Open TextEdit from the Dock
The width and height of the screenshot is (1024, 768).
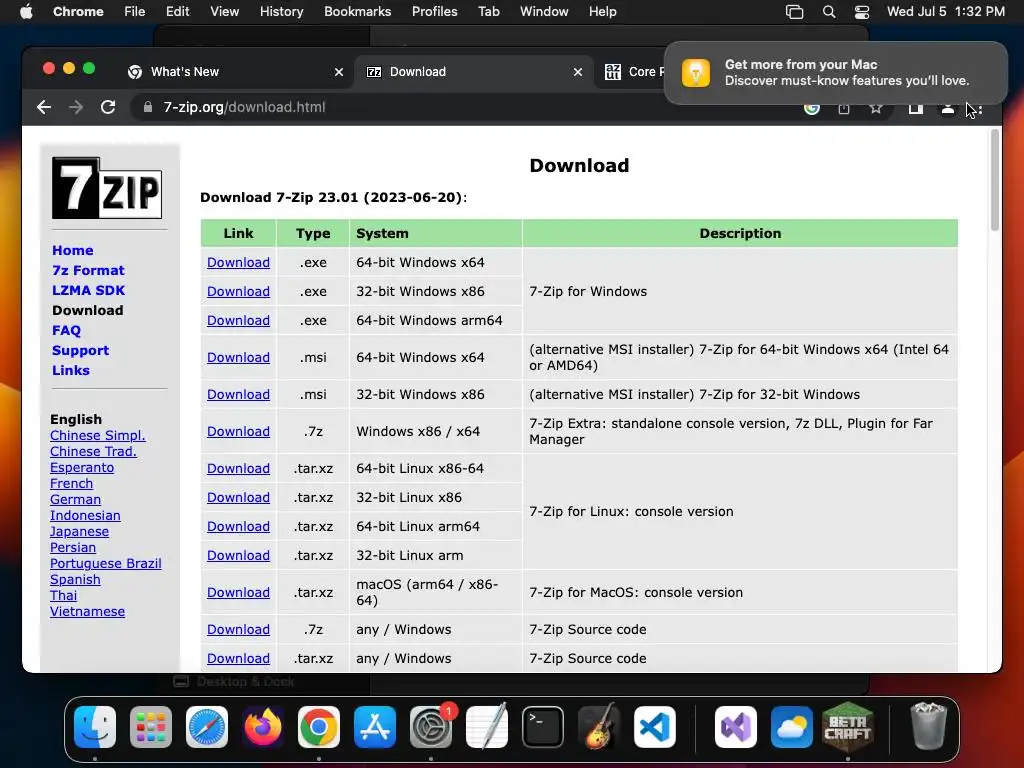tap(487, 727)
